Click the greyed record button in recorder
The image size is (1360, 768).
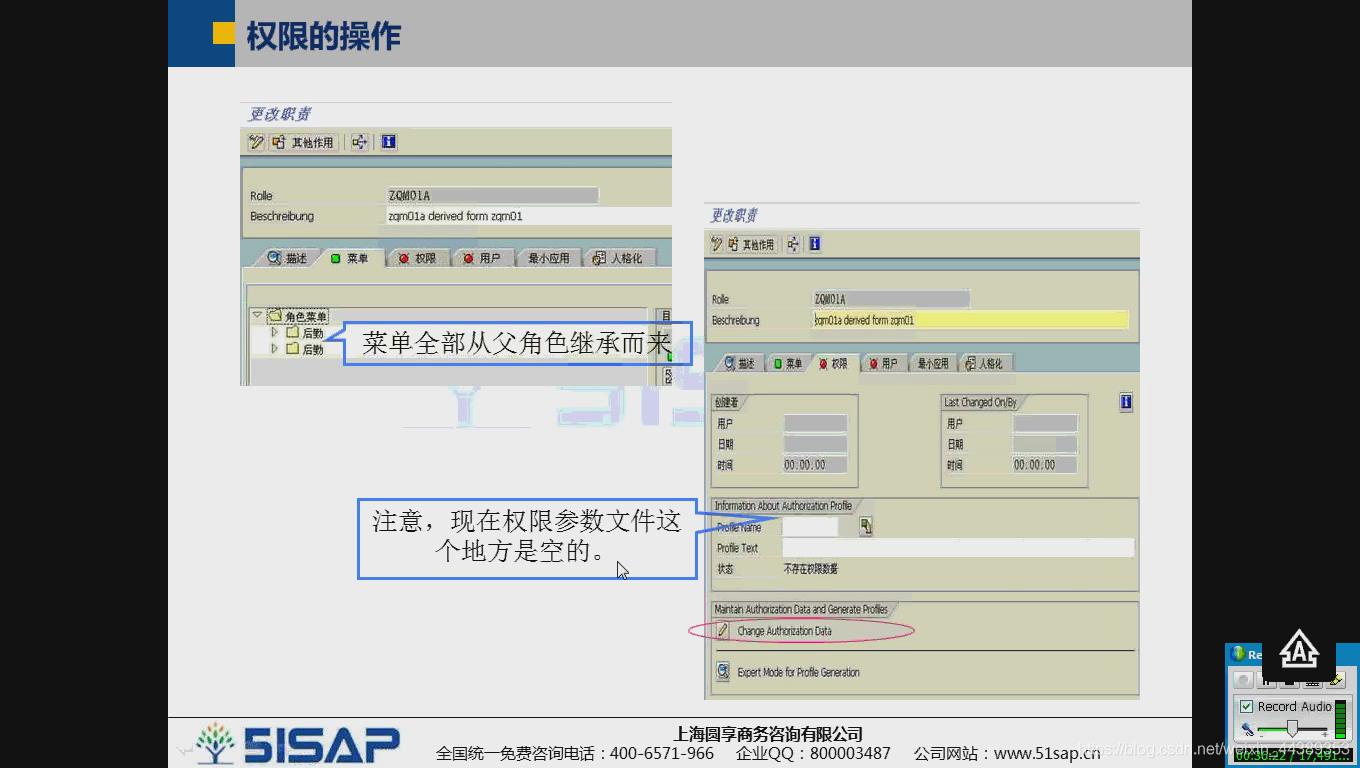1242,680
